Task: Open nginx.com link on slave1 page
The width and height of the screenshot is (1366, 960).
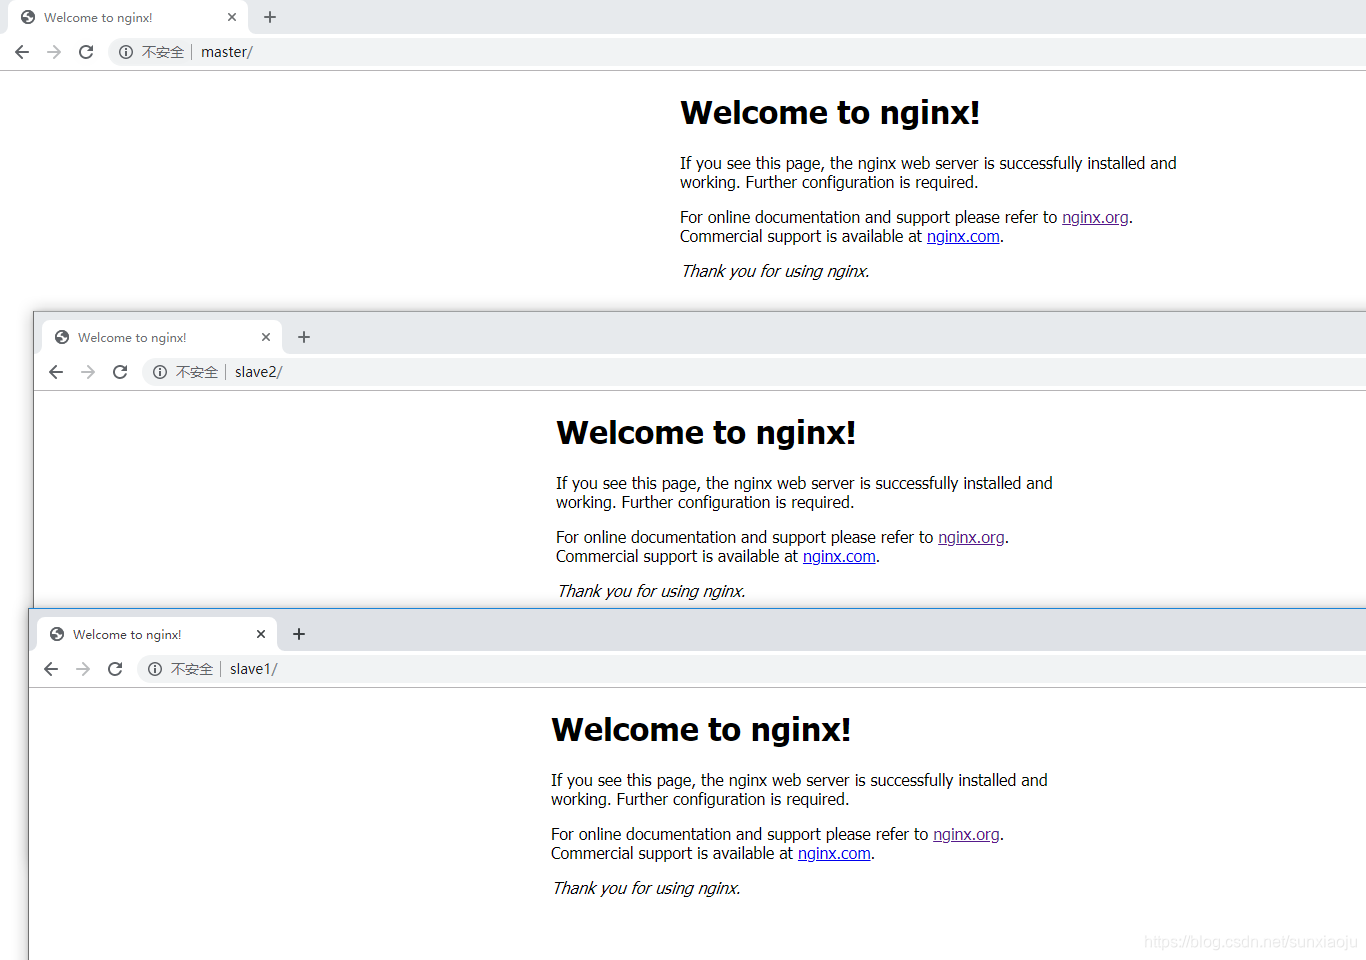Action: tap(834, 853)
